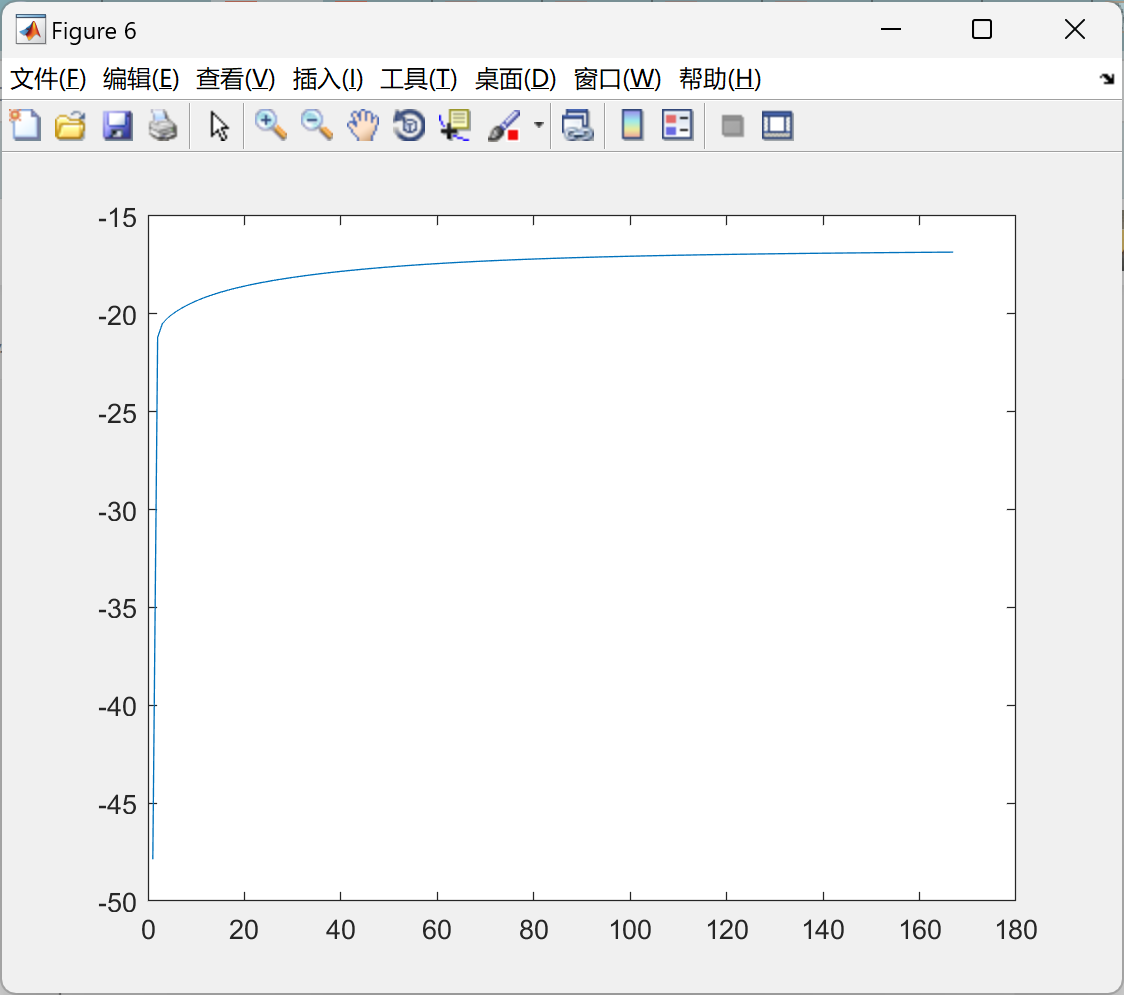Print the figure using printer icon
The width and height of the screenshot is (1124, 995).
click(163, 125)
